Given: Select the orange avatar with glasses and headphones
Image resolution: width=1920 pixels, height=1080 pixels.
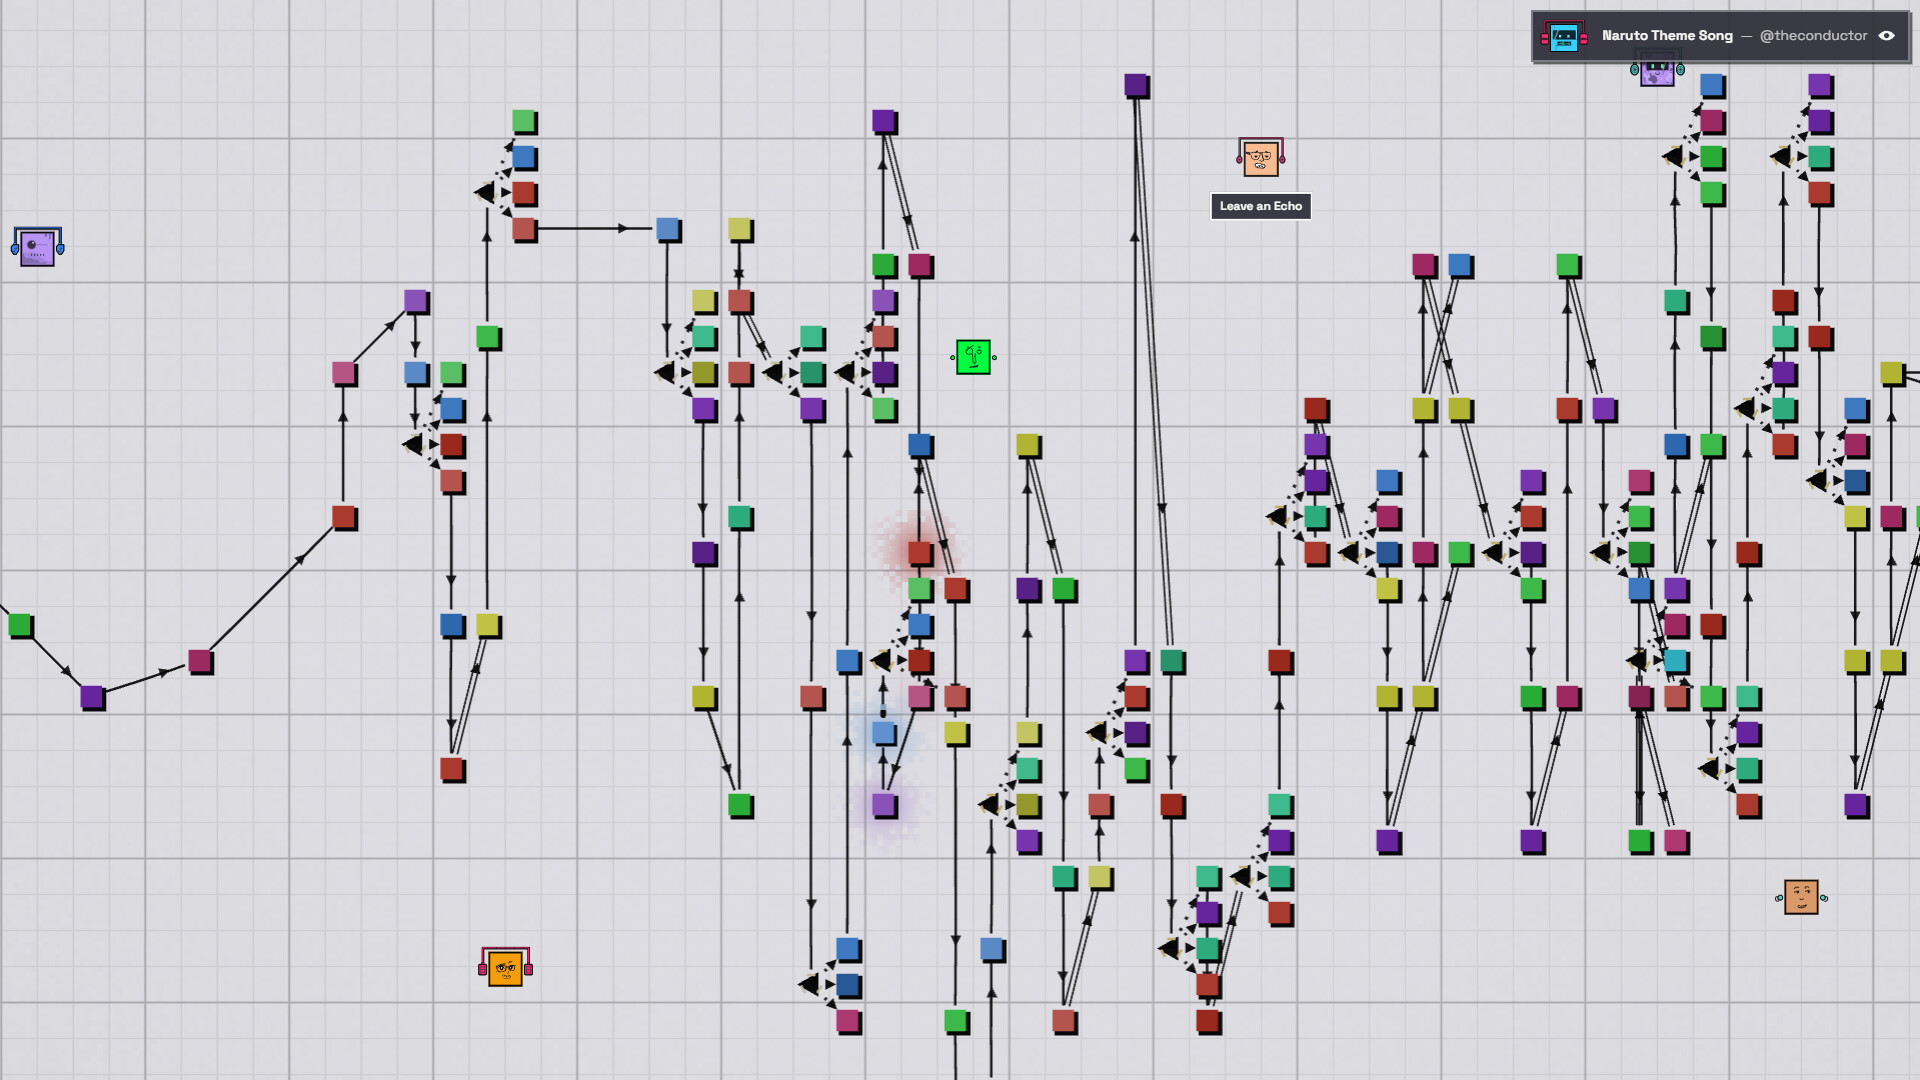Looking at the screenshot, I should pyautogui.click(x=505, y=967).
